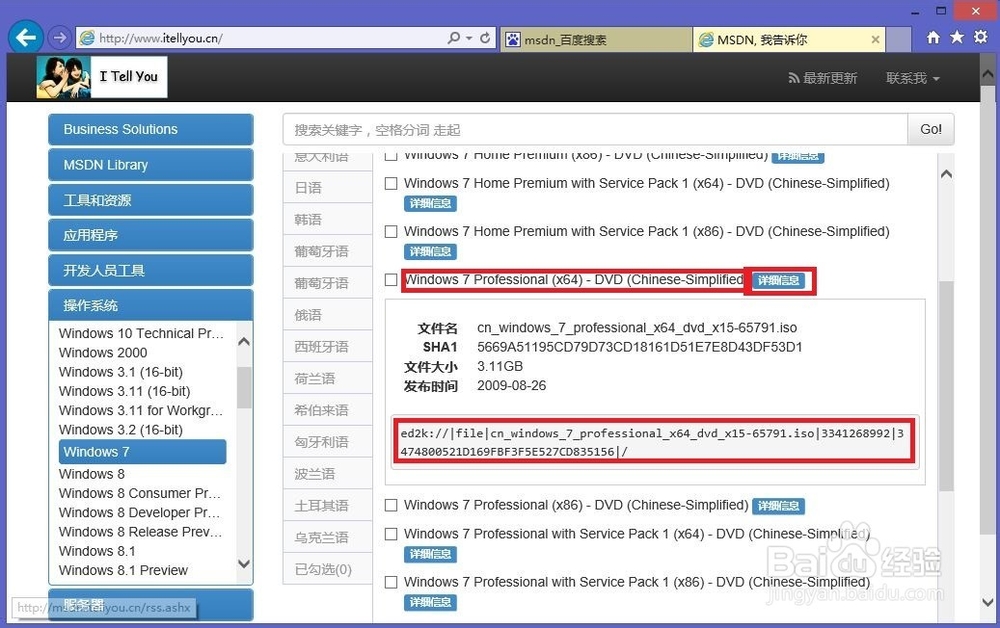
Task: Click the browser back arrow button
Action: (x=26, y=38)
